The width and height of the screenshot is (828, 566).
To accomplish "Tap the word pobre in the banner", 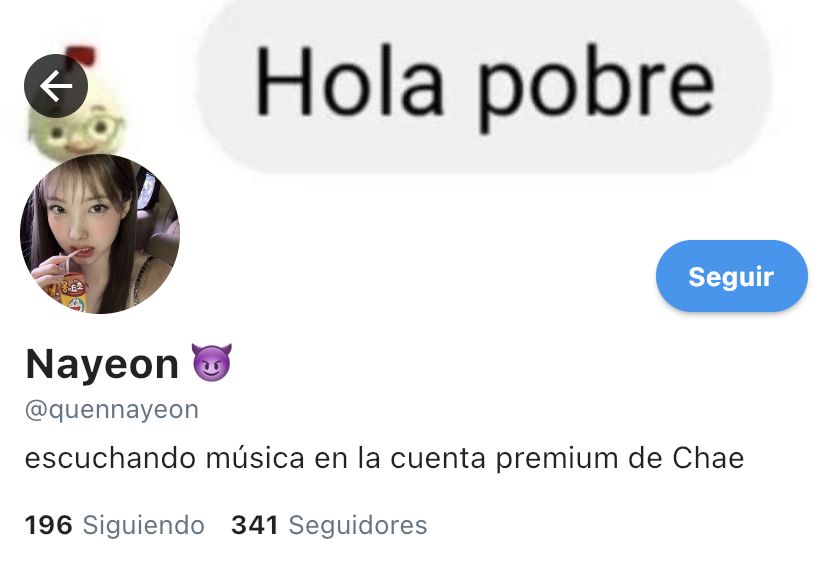I will 596,87.
